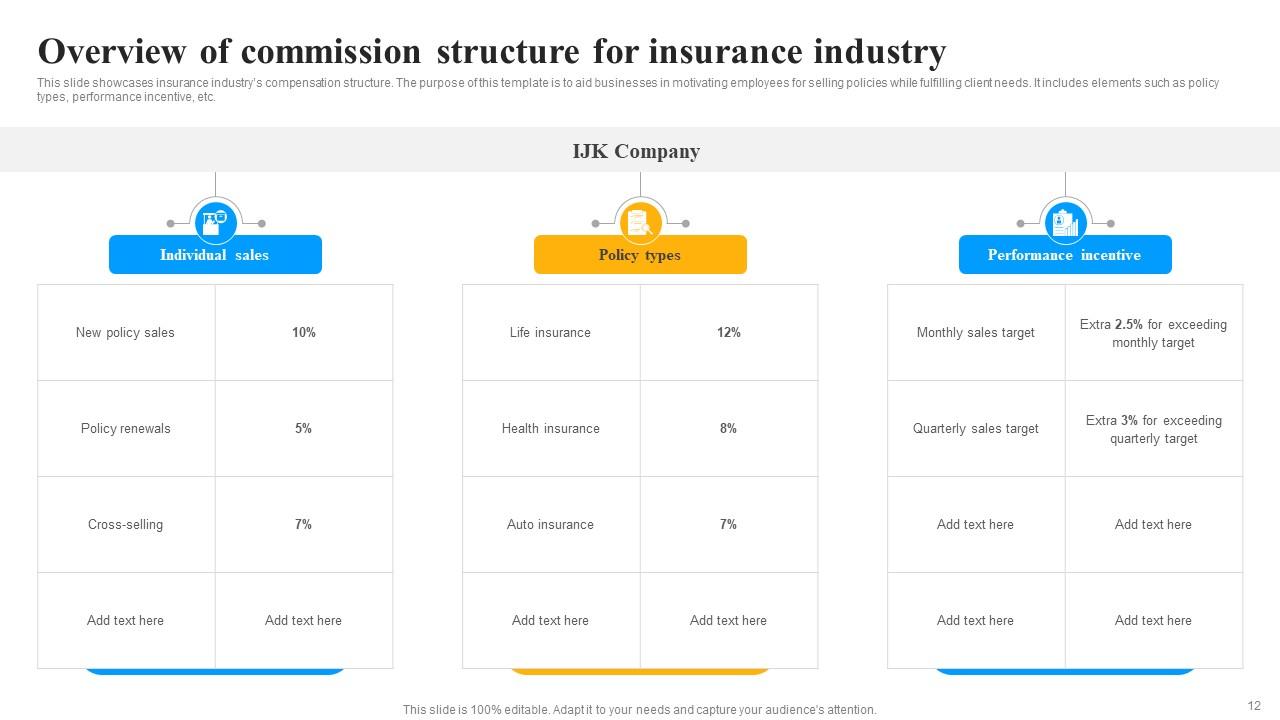Image resolution: width=1280 pixels, height=720 pixels.
Task: Click the New policy sales cell
Action: pos(125,333)
